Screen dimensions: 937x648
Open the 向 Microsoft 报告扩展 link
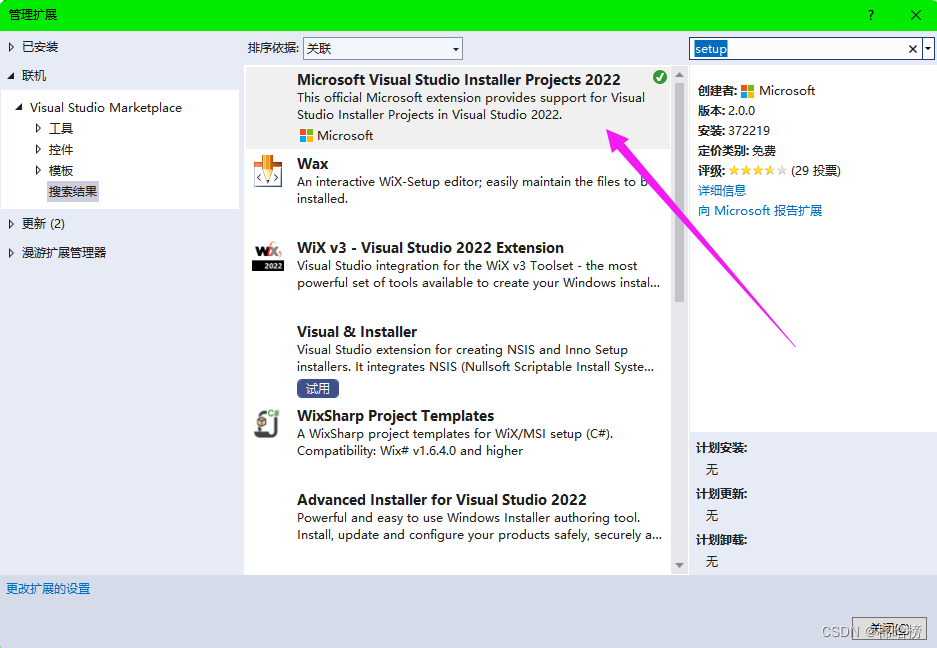[x=760, y=211]
